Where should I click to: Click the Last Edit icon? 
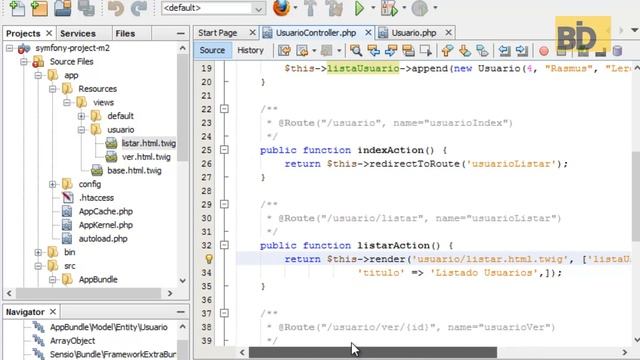click(x=284, y=51)
